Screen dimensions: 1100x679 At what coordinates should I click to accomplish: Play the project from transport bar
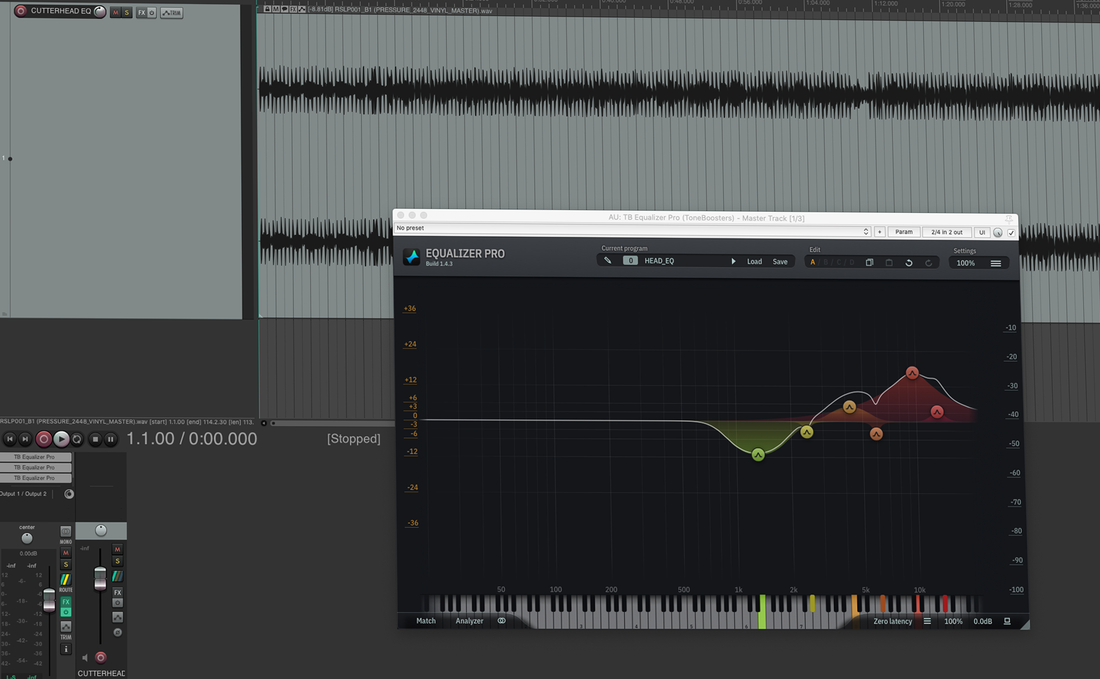tap(62, 439)
